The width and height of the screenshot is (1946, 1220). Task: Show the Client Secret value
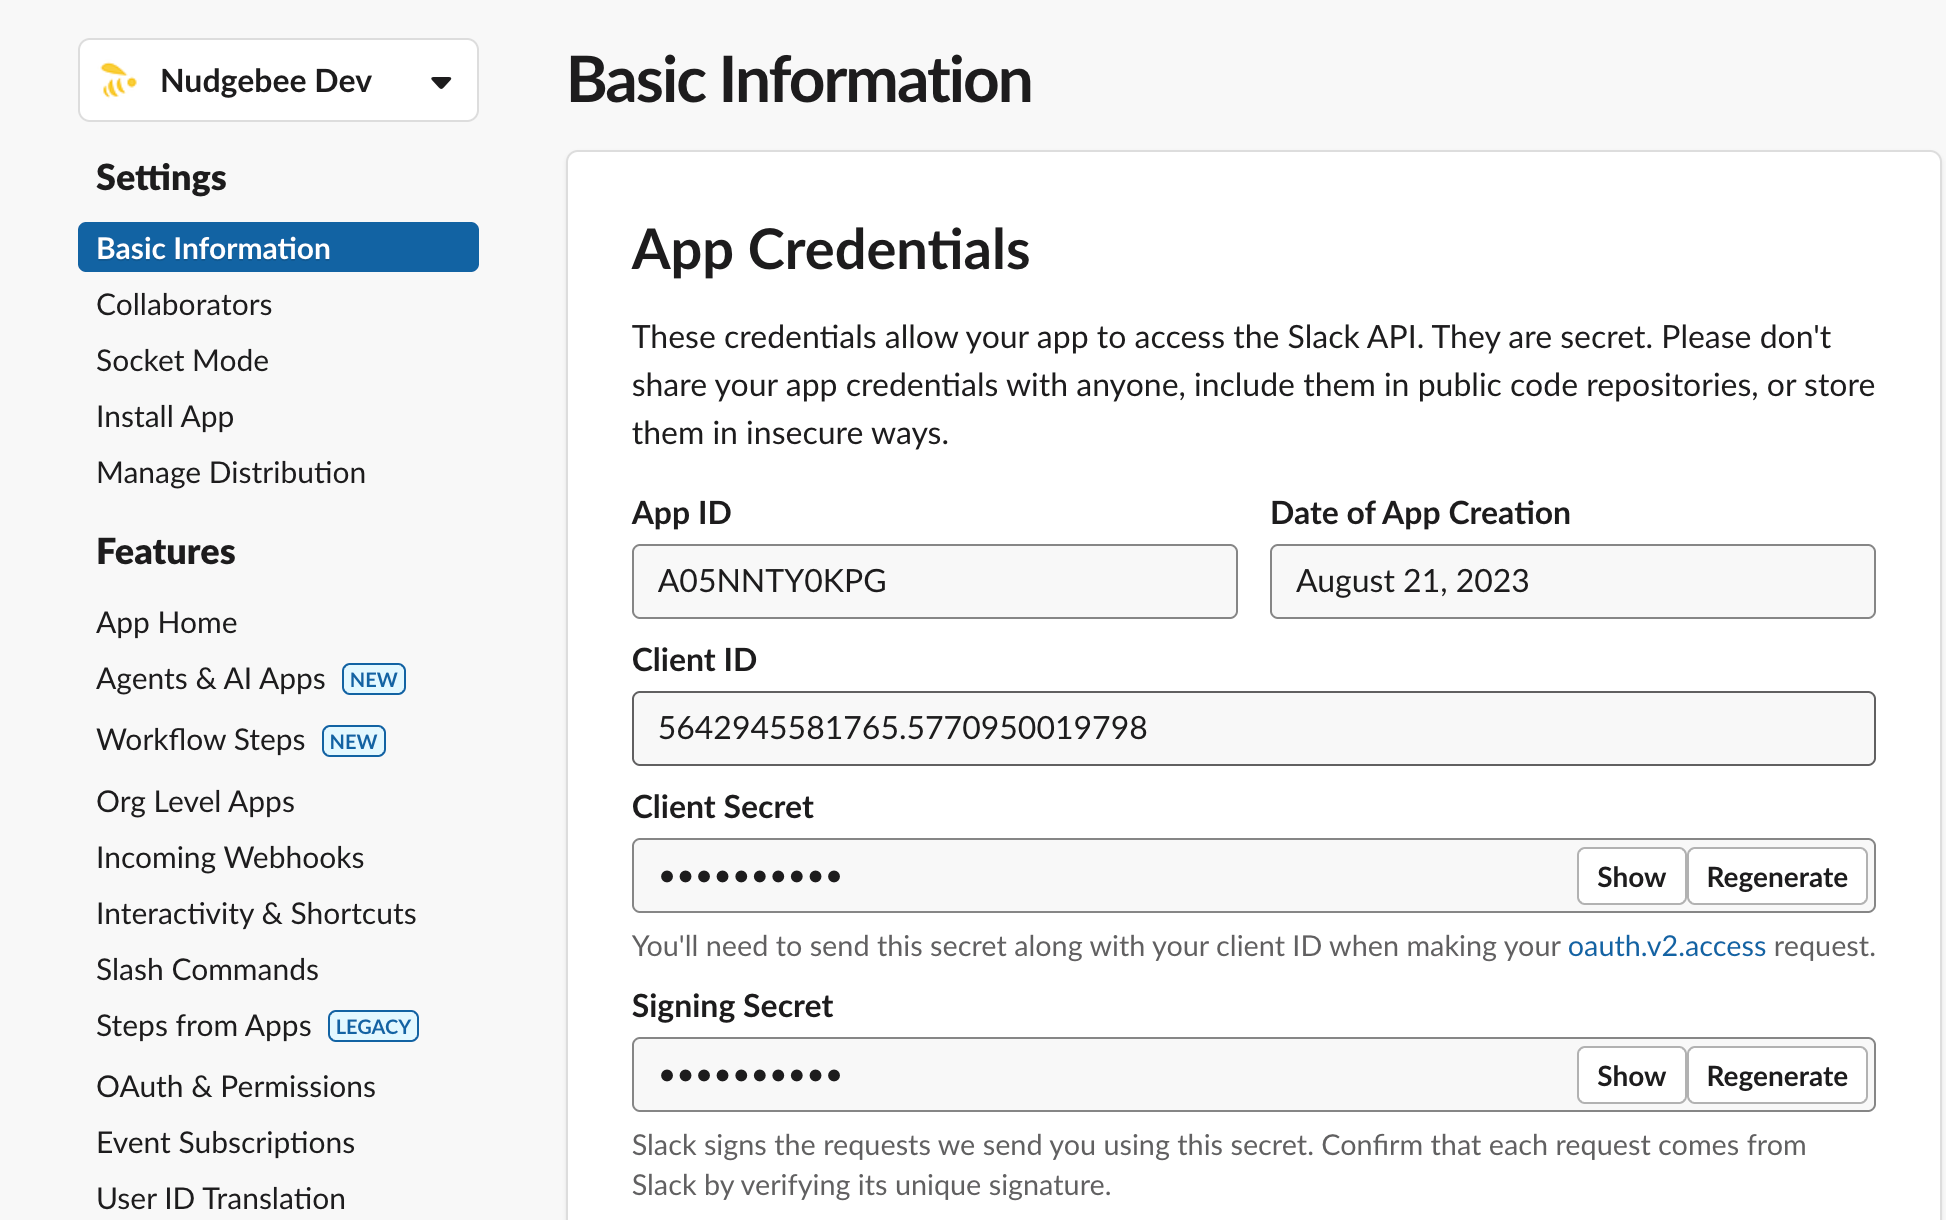tap(1630, 877)
